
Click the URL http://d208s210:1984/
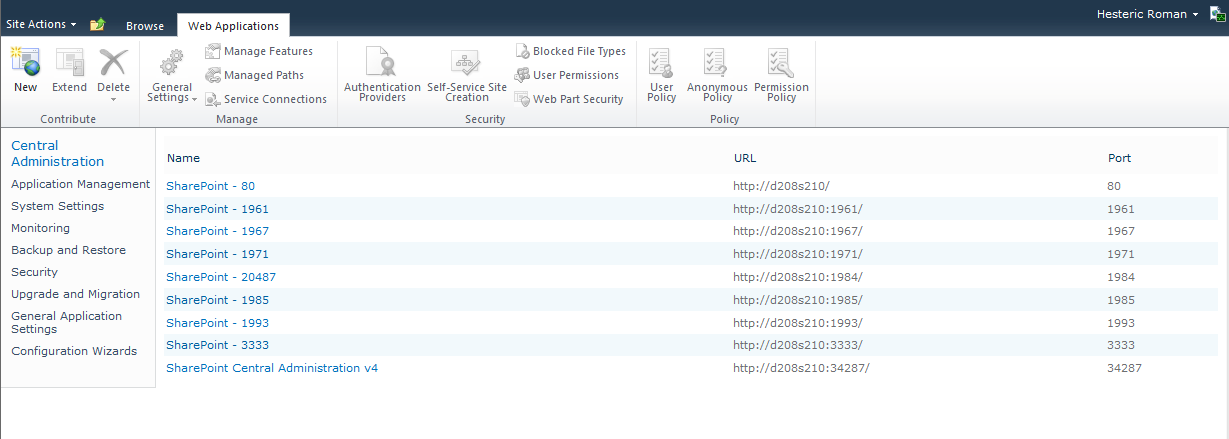coord(797,277)
